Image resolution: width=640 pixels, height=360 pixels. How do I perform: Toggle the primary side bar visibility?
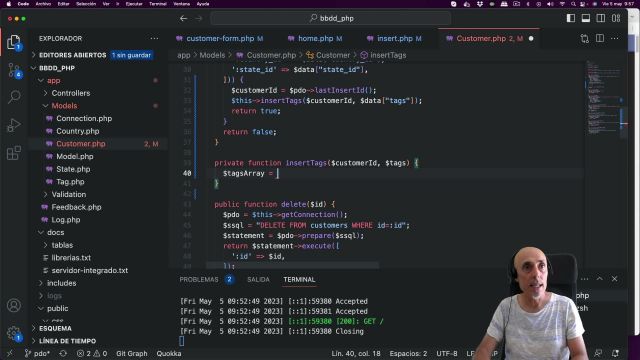pos(571,18)
